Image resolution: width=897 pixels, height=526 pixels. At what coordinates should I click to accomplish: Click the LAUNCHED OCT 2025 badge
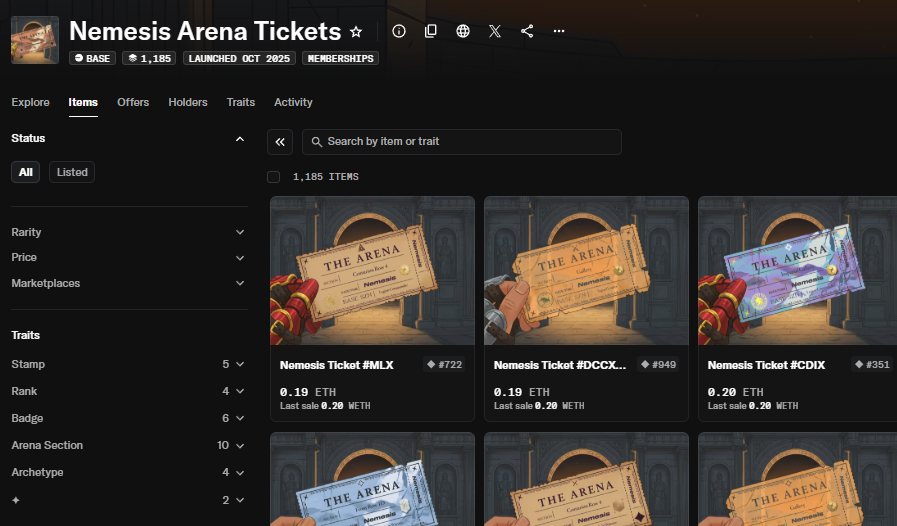point(239,58)
